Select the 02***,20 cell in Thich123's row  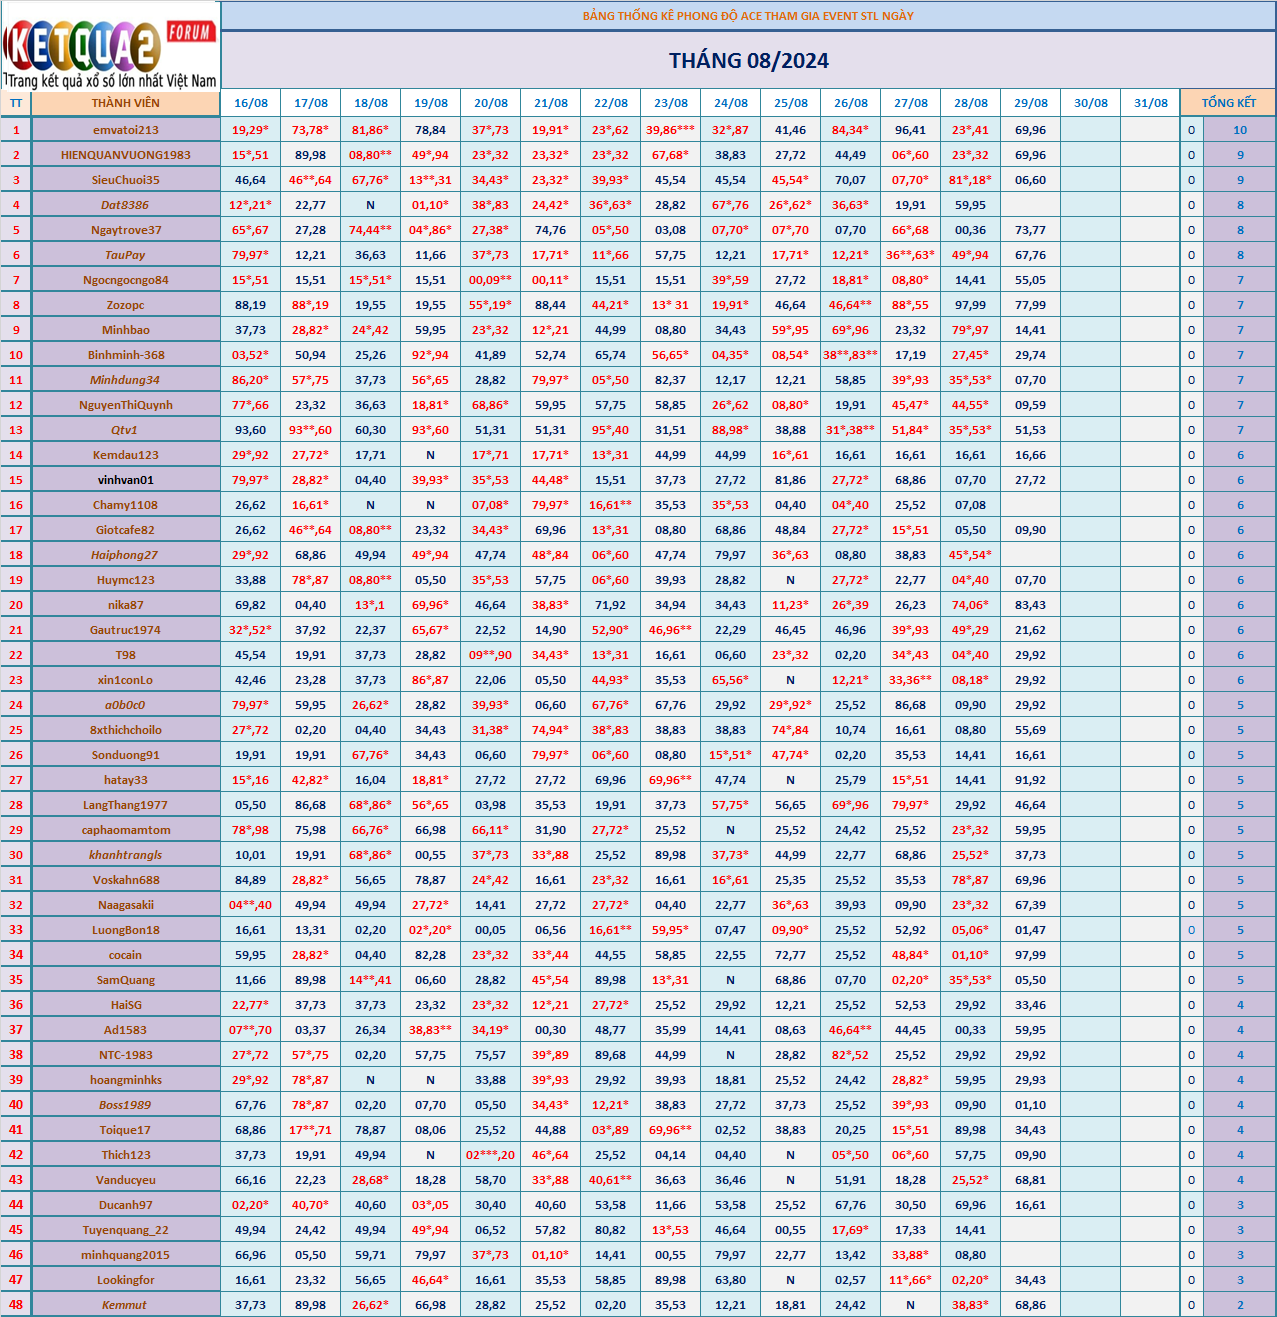click(x=490, y=1155)
